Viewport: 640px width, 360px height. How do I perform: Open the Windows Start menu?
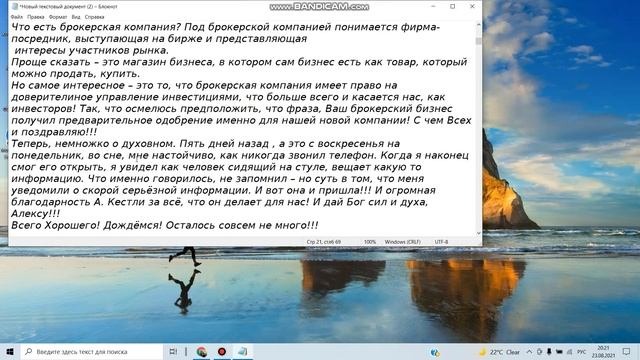(x=10, y=351)
